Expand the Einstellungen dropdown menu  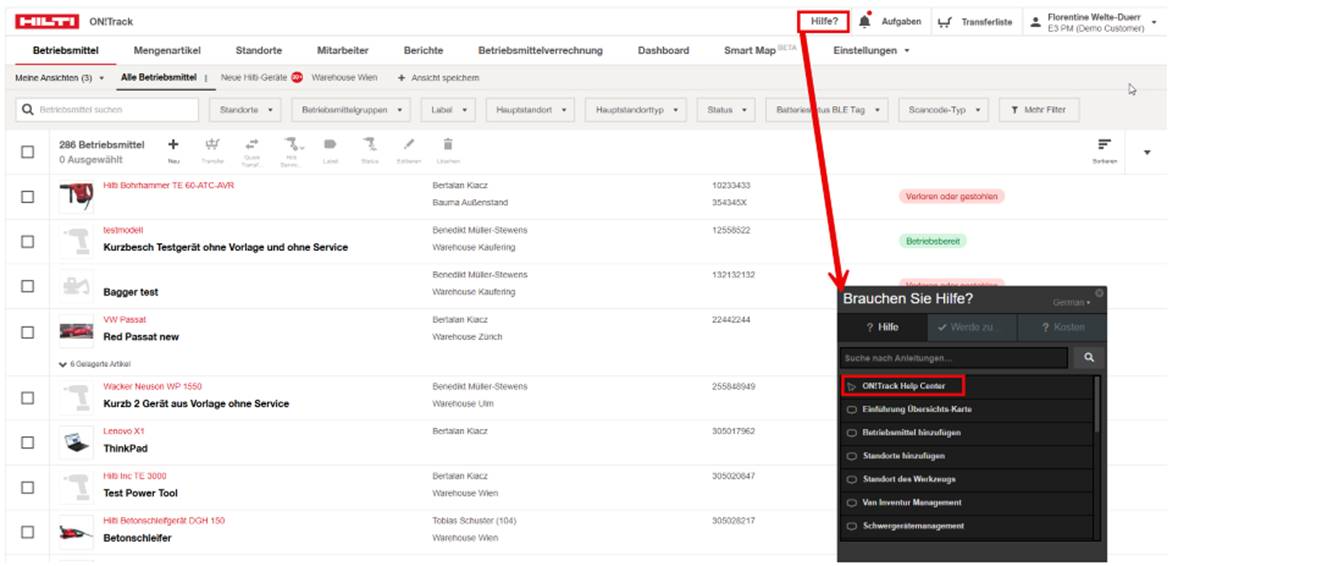(871, 51)
